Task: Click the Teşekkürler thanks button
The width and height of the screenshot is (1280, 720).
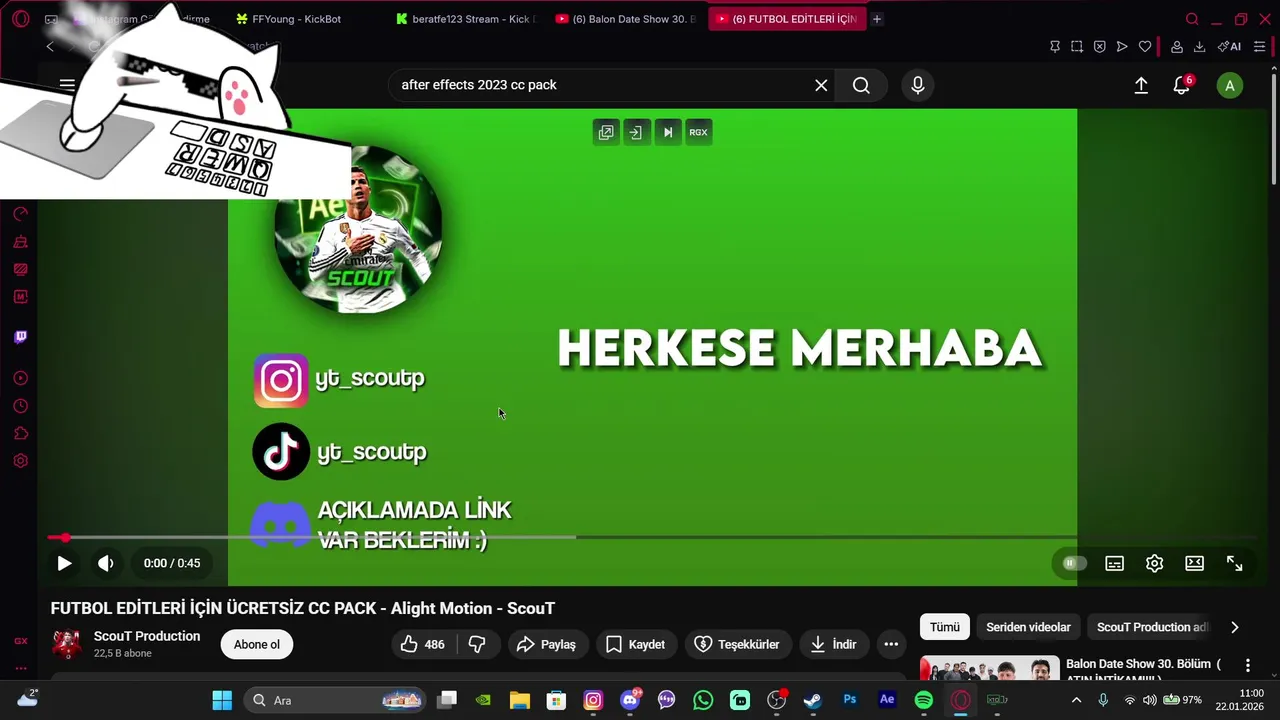Action: tap(737, 645)
